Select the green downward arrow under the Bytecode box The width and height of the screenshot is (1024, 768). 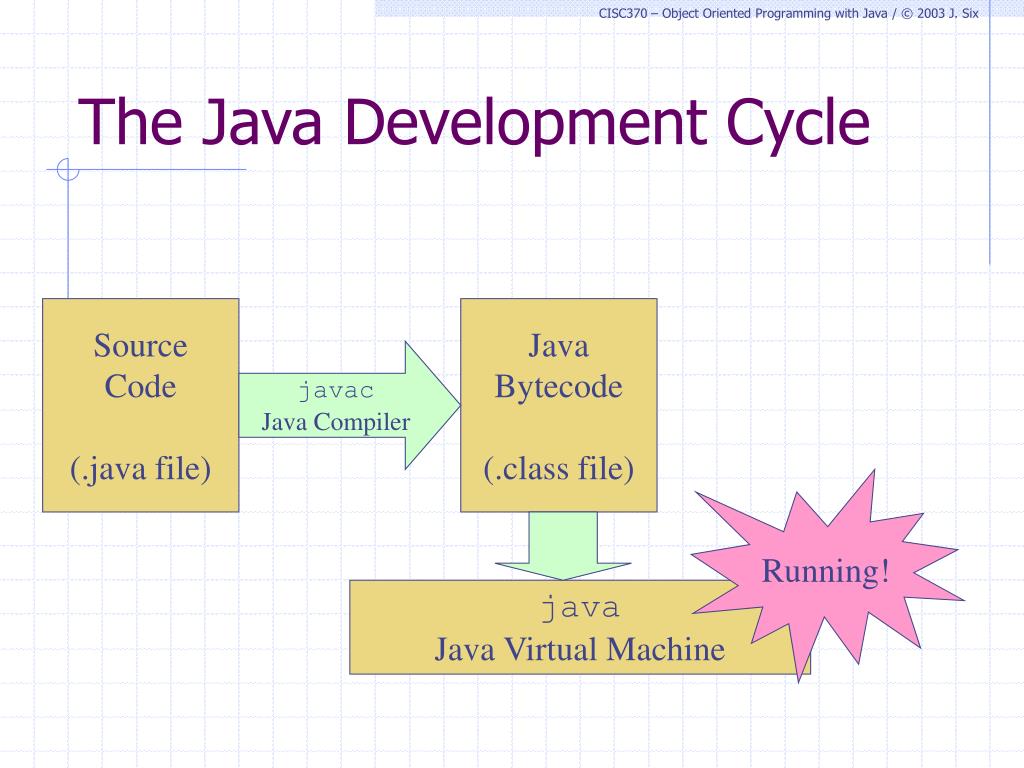coord(563,546)
